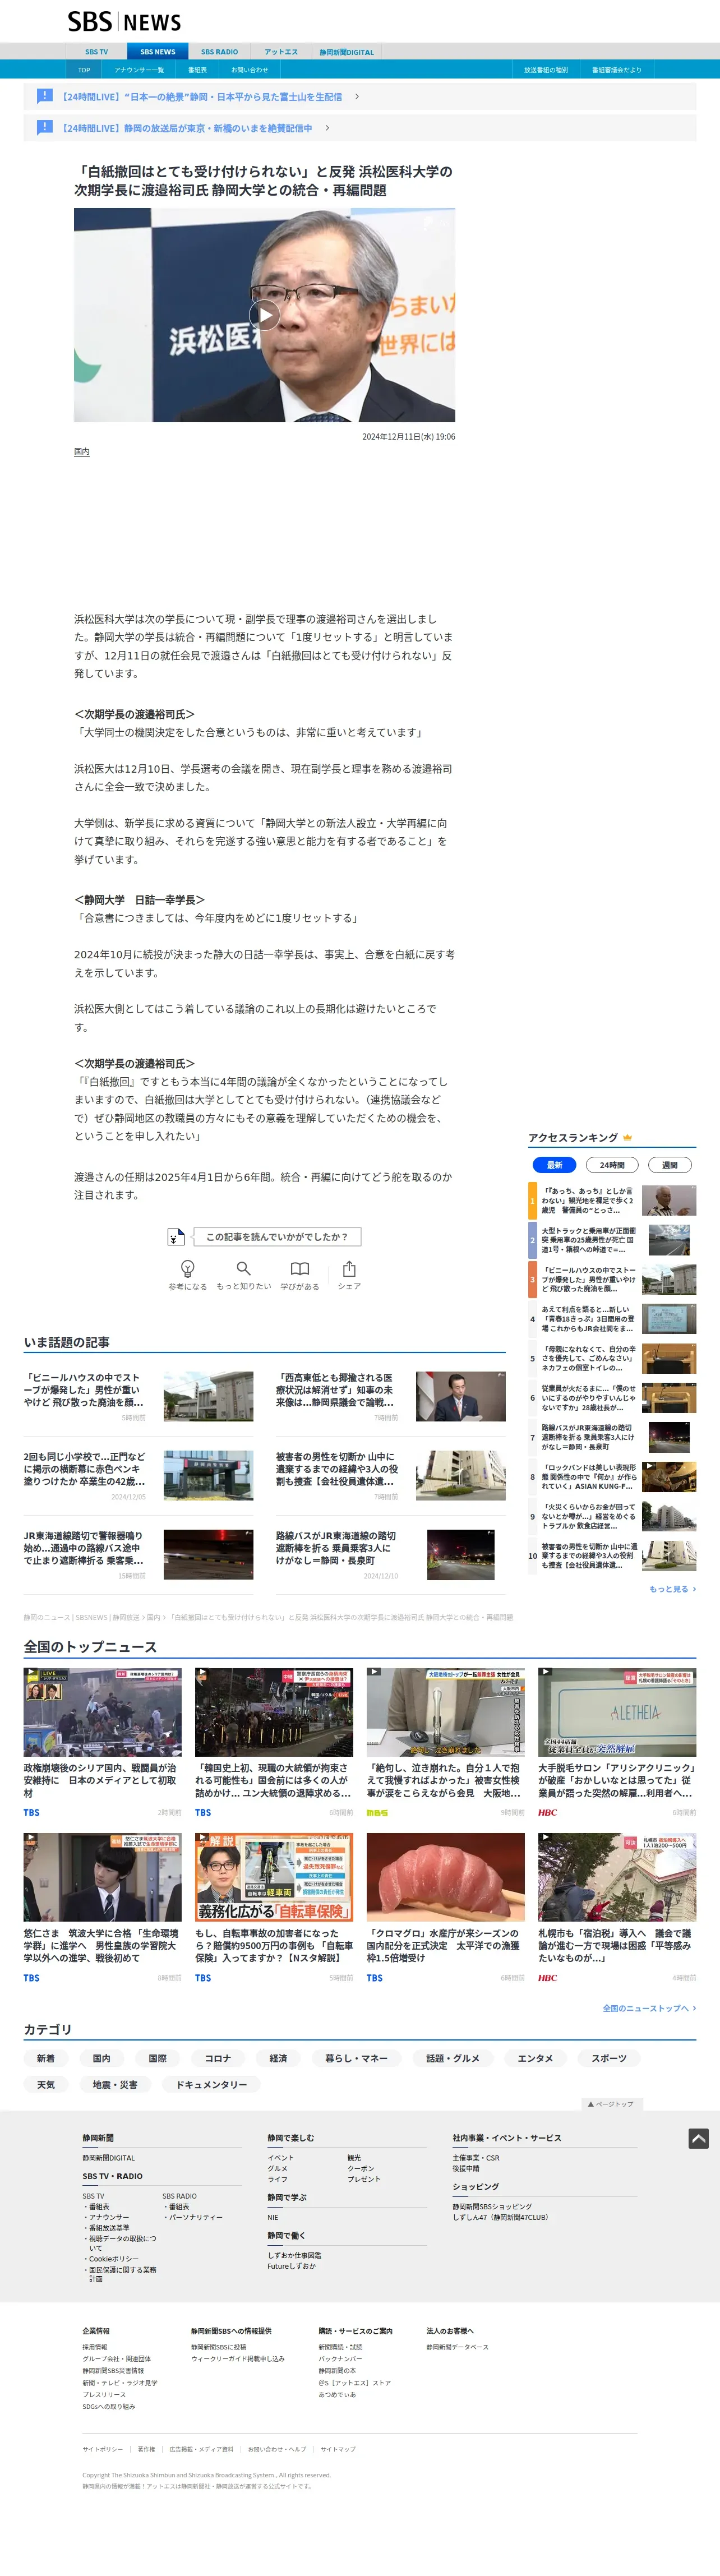Open 全国のニューストップへ link

[x=649, y=2007]
